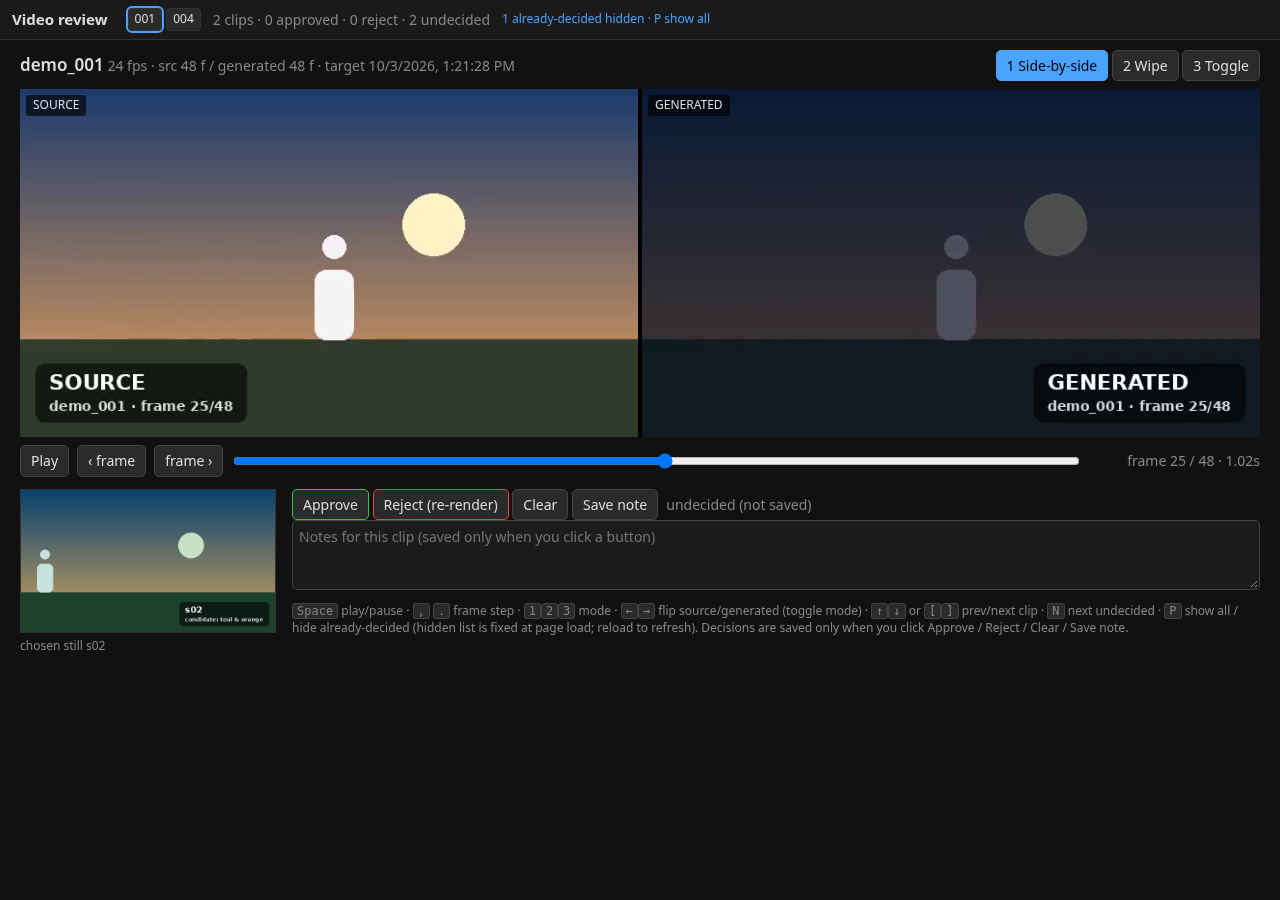Switch to 3 Toggle mode
The height and width of the screenshot is (900, 1280).
(1221, 66)
